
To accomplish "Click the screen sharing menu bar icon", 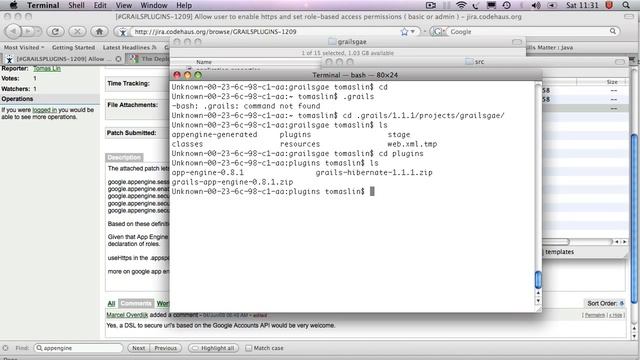I will click(x=431, y=5).
